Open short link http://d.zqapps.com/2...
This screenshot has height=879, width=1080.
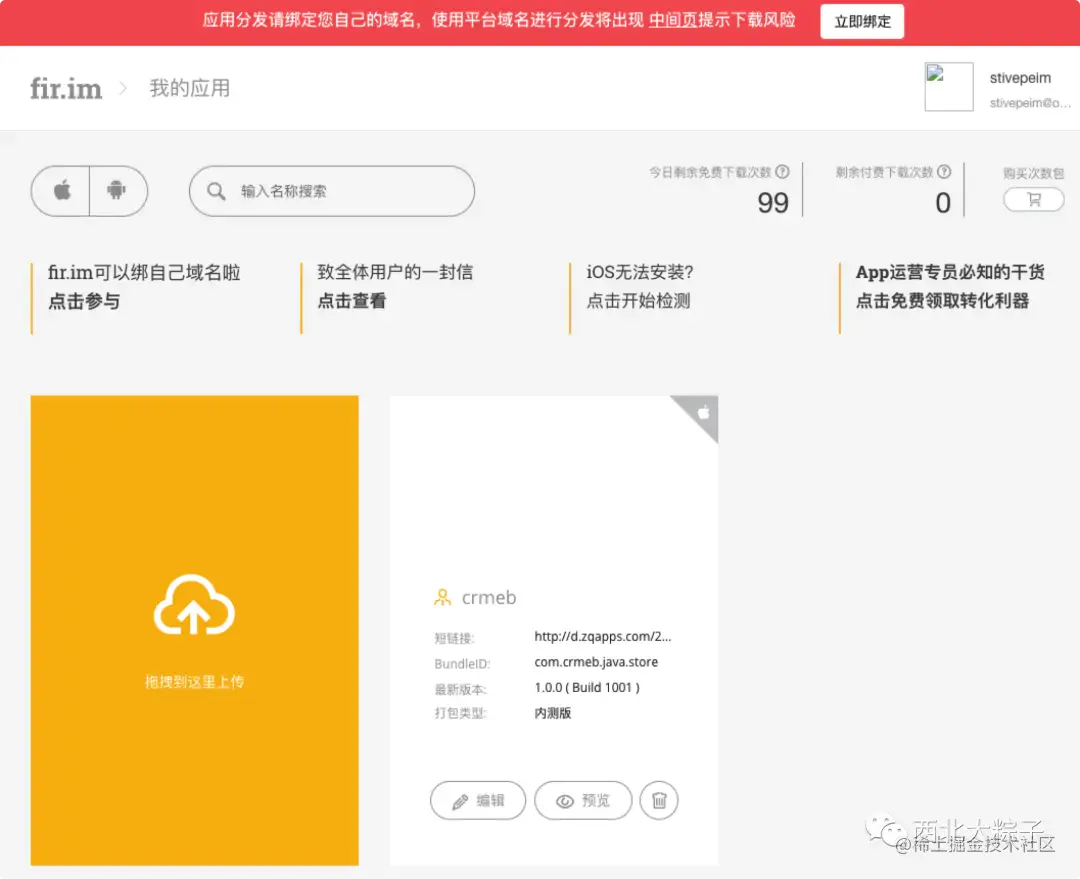click(603, 637)
